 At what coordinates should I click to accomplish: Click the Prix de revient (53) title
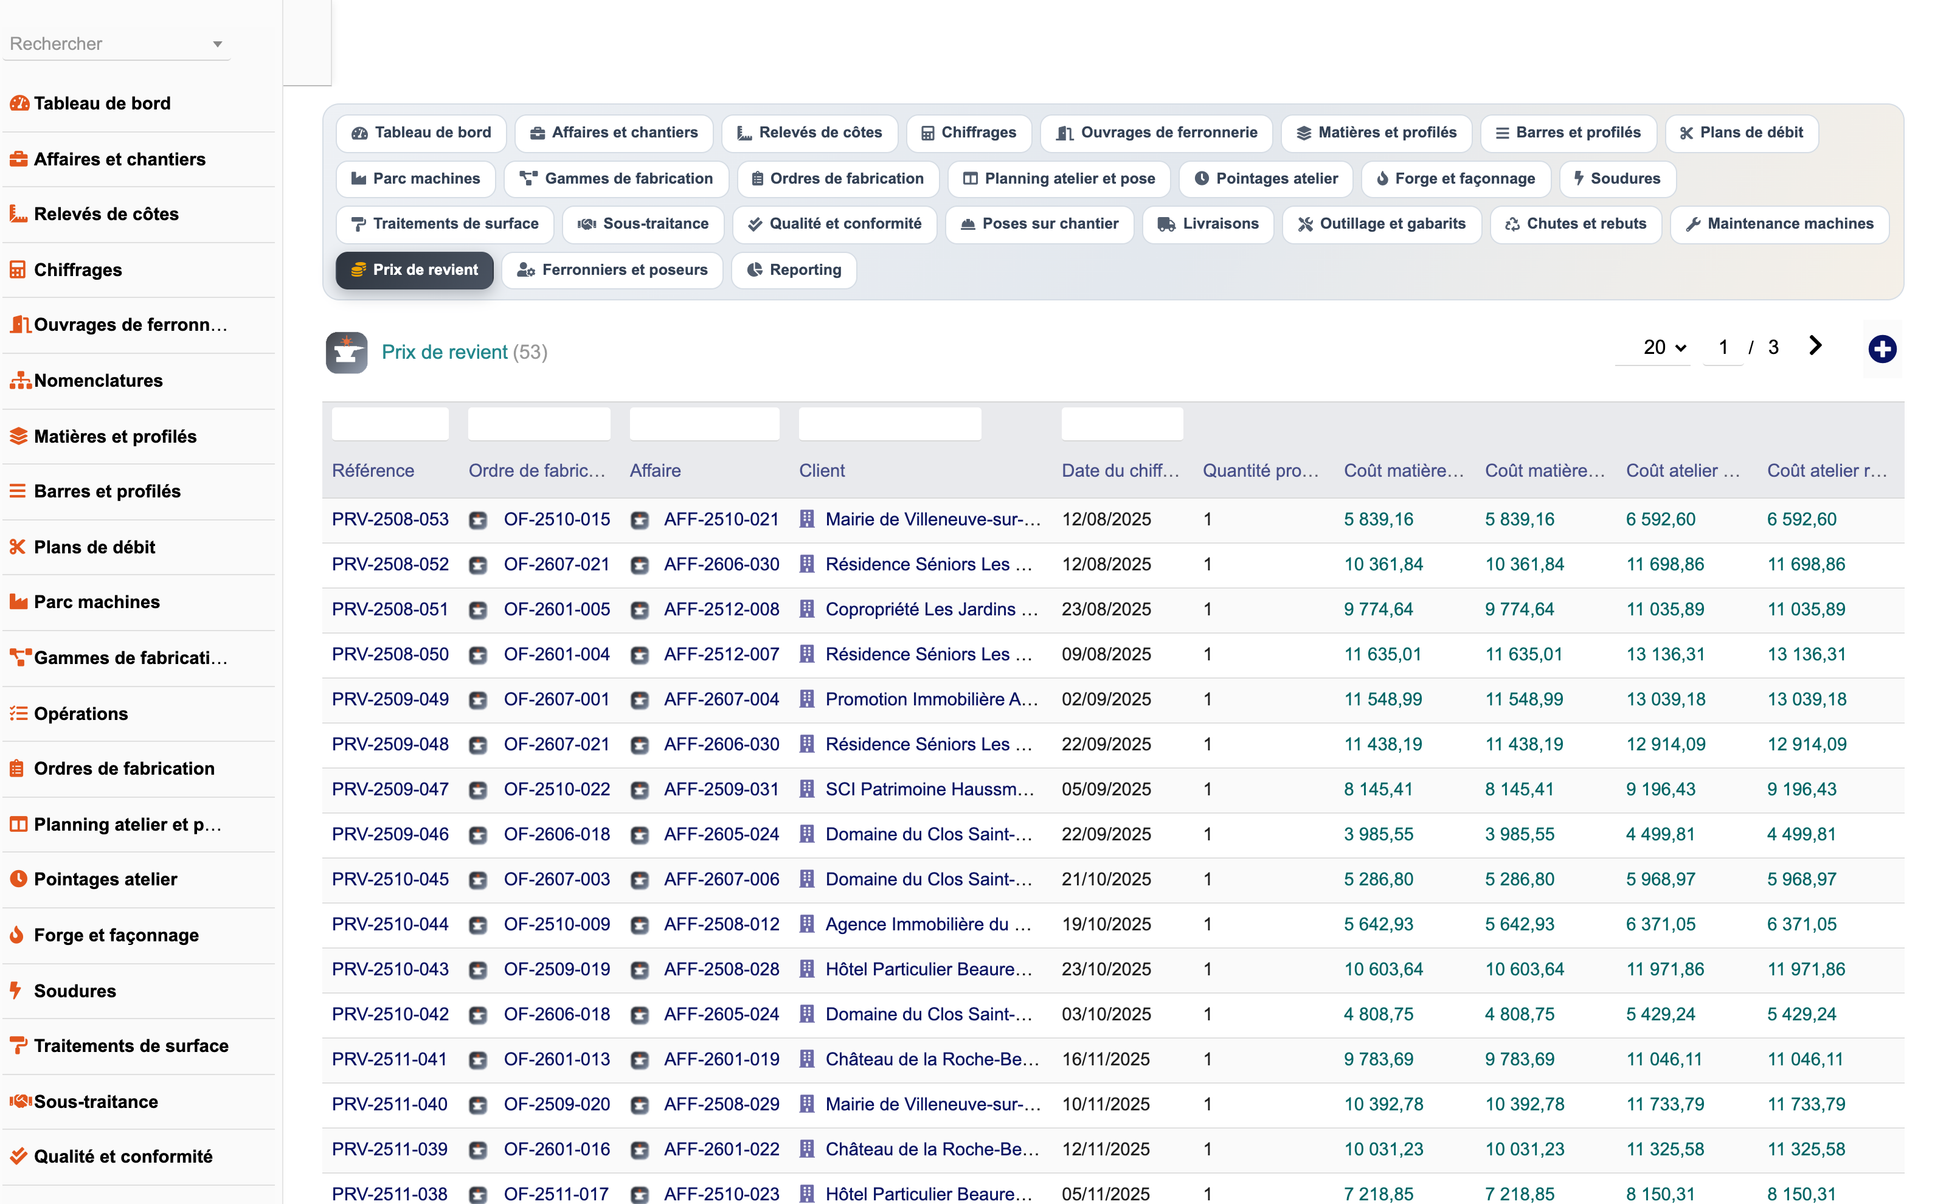pyautogui.click(x=464, y=352)
